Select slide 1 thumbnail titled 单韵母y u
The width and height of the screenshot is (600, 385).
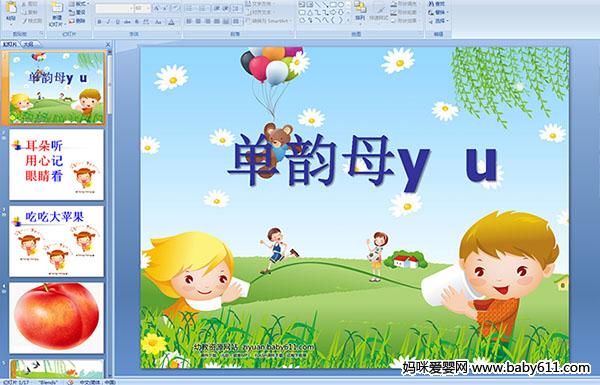tap(57, 88)
